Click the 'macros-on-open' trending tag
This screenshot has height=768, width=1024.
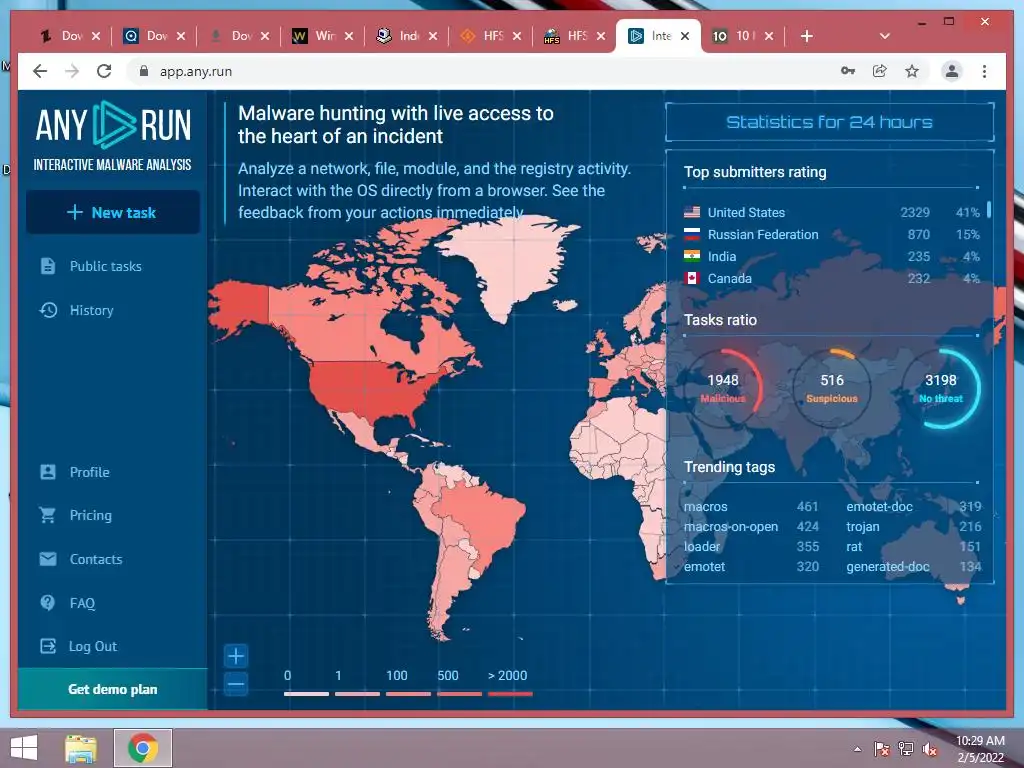click(x=731, y=526)
